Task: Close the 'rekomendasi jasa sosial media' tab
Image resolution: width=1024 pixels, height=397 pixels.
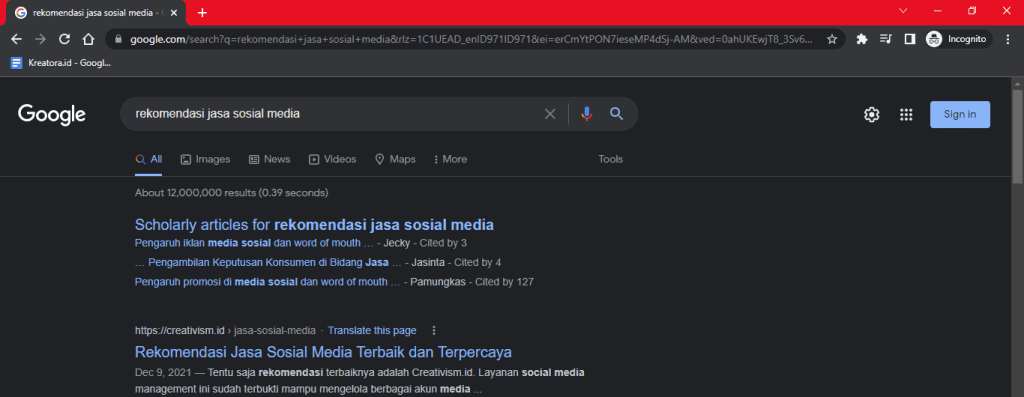Action: [175, 12]
